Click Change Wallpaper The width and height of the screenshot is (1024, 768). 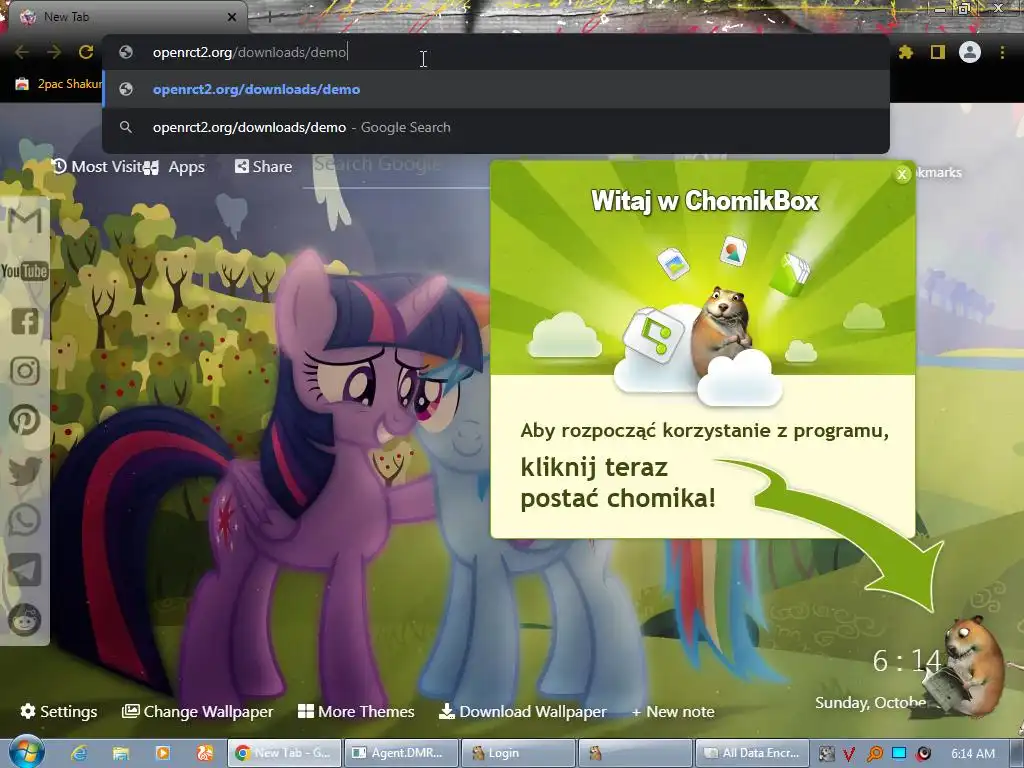click(198, 711)
